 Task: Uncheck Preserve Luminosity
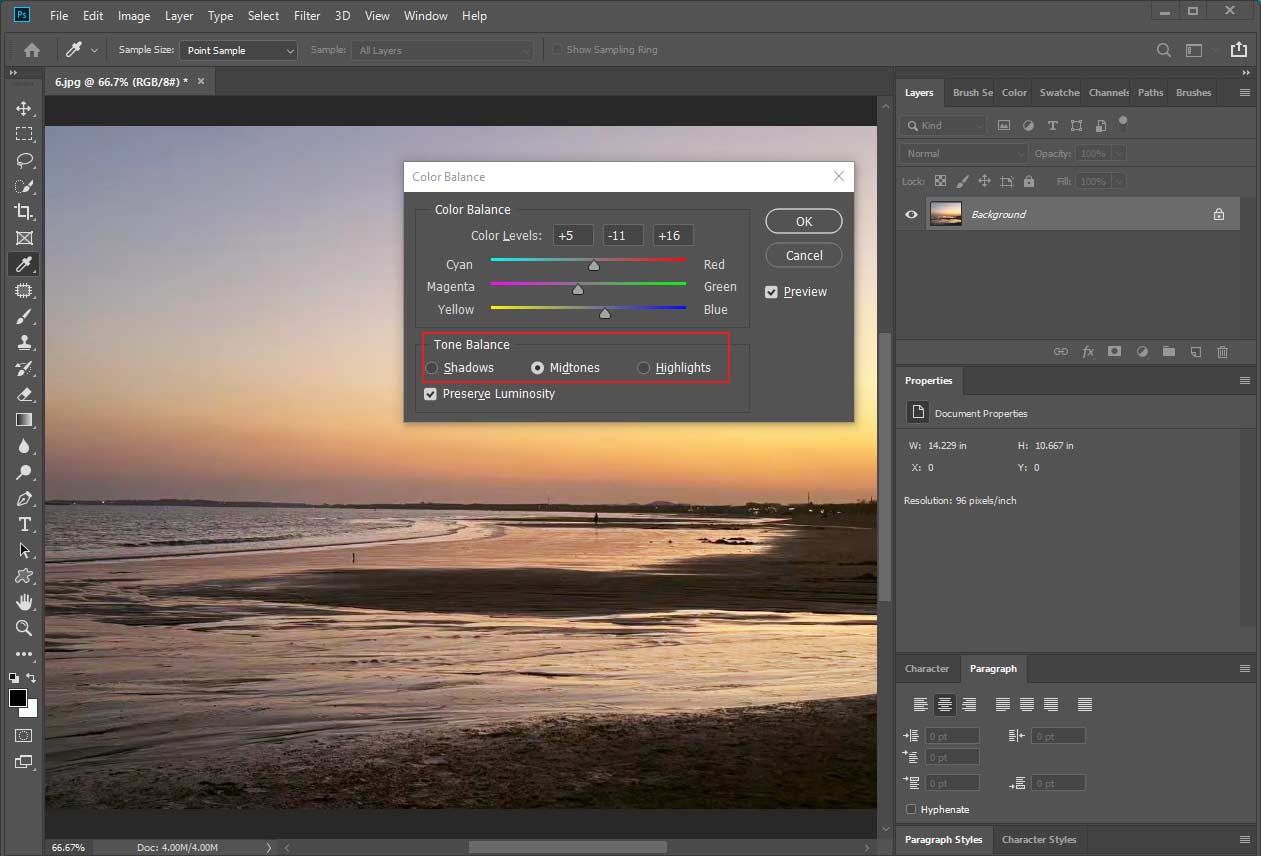click(x=430, y=394)
